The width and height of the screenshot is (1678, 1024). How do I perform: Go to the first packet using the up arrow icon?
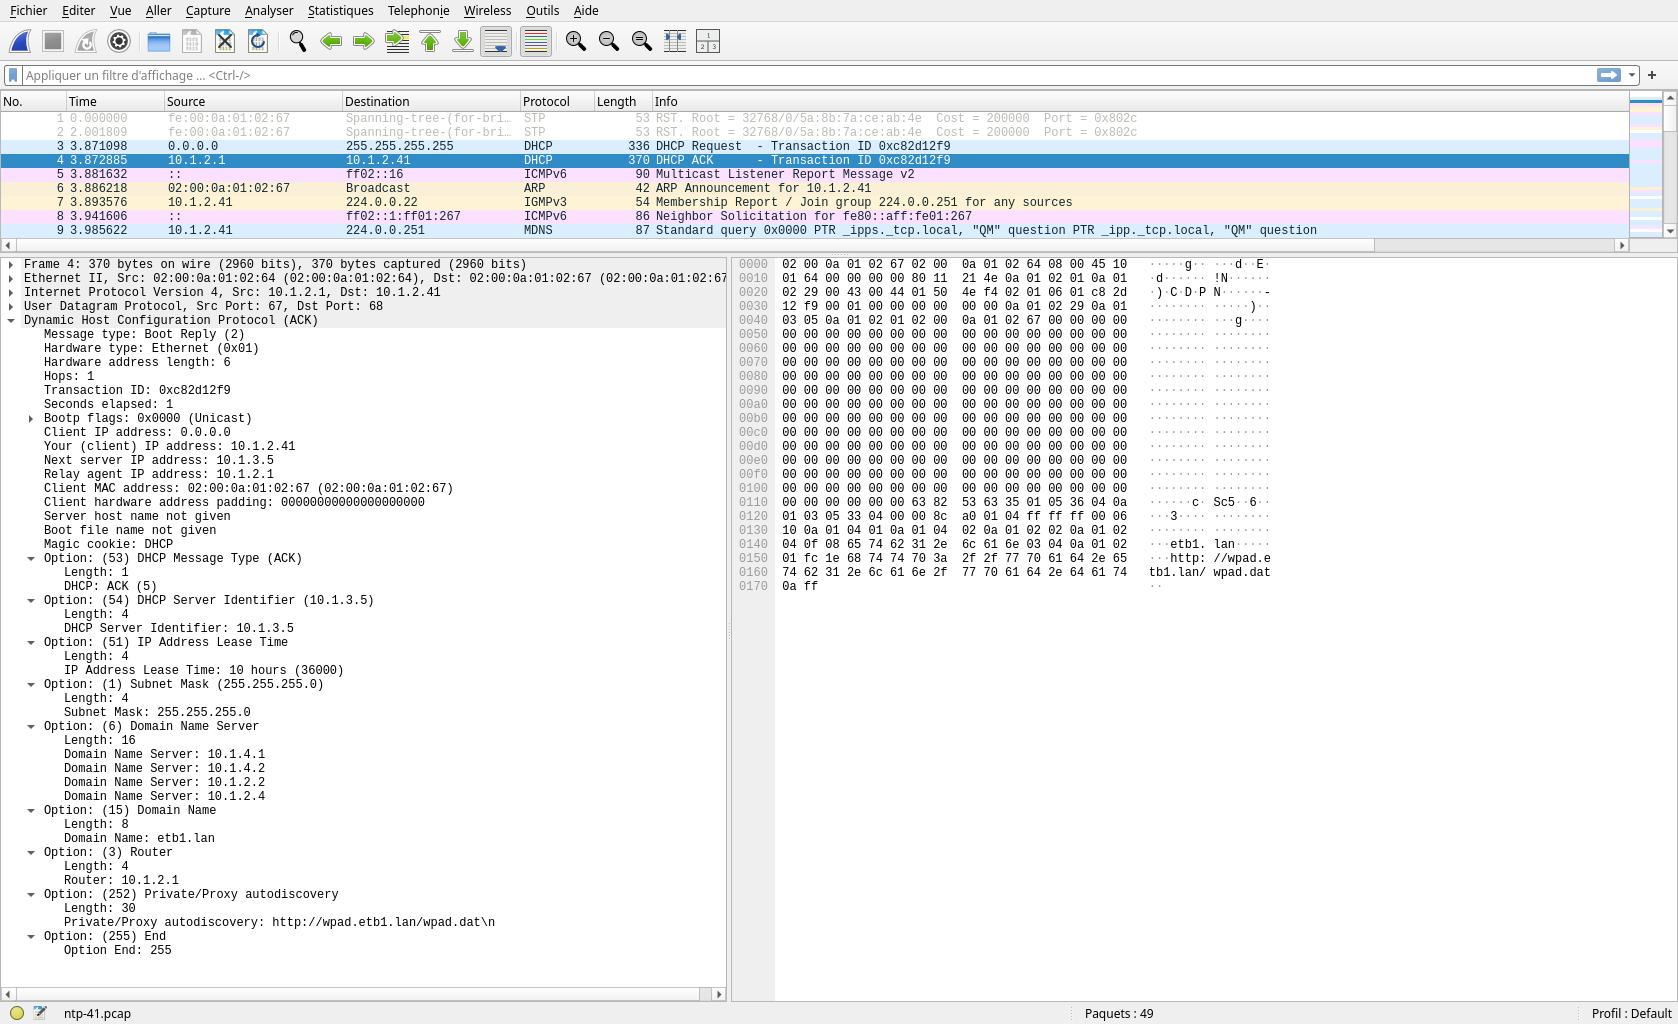430,41
